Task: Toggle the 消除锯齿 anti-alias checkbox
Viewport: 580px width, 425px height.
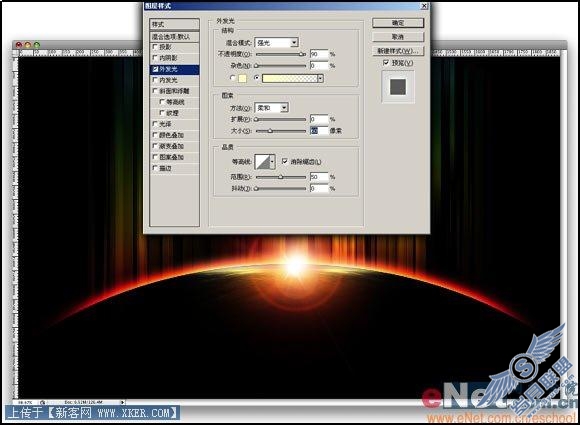Action: [284, 161]
